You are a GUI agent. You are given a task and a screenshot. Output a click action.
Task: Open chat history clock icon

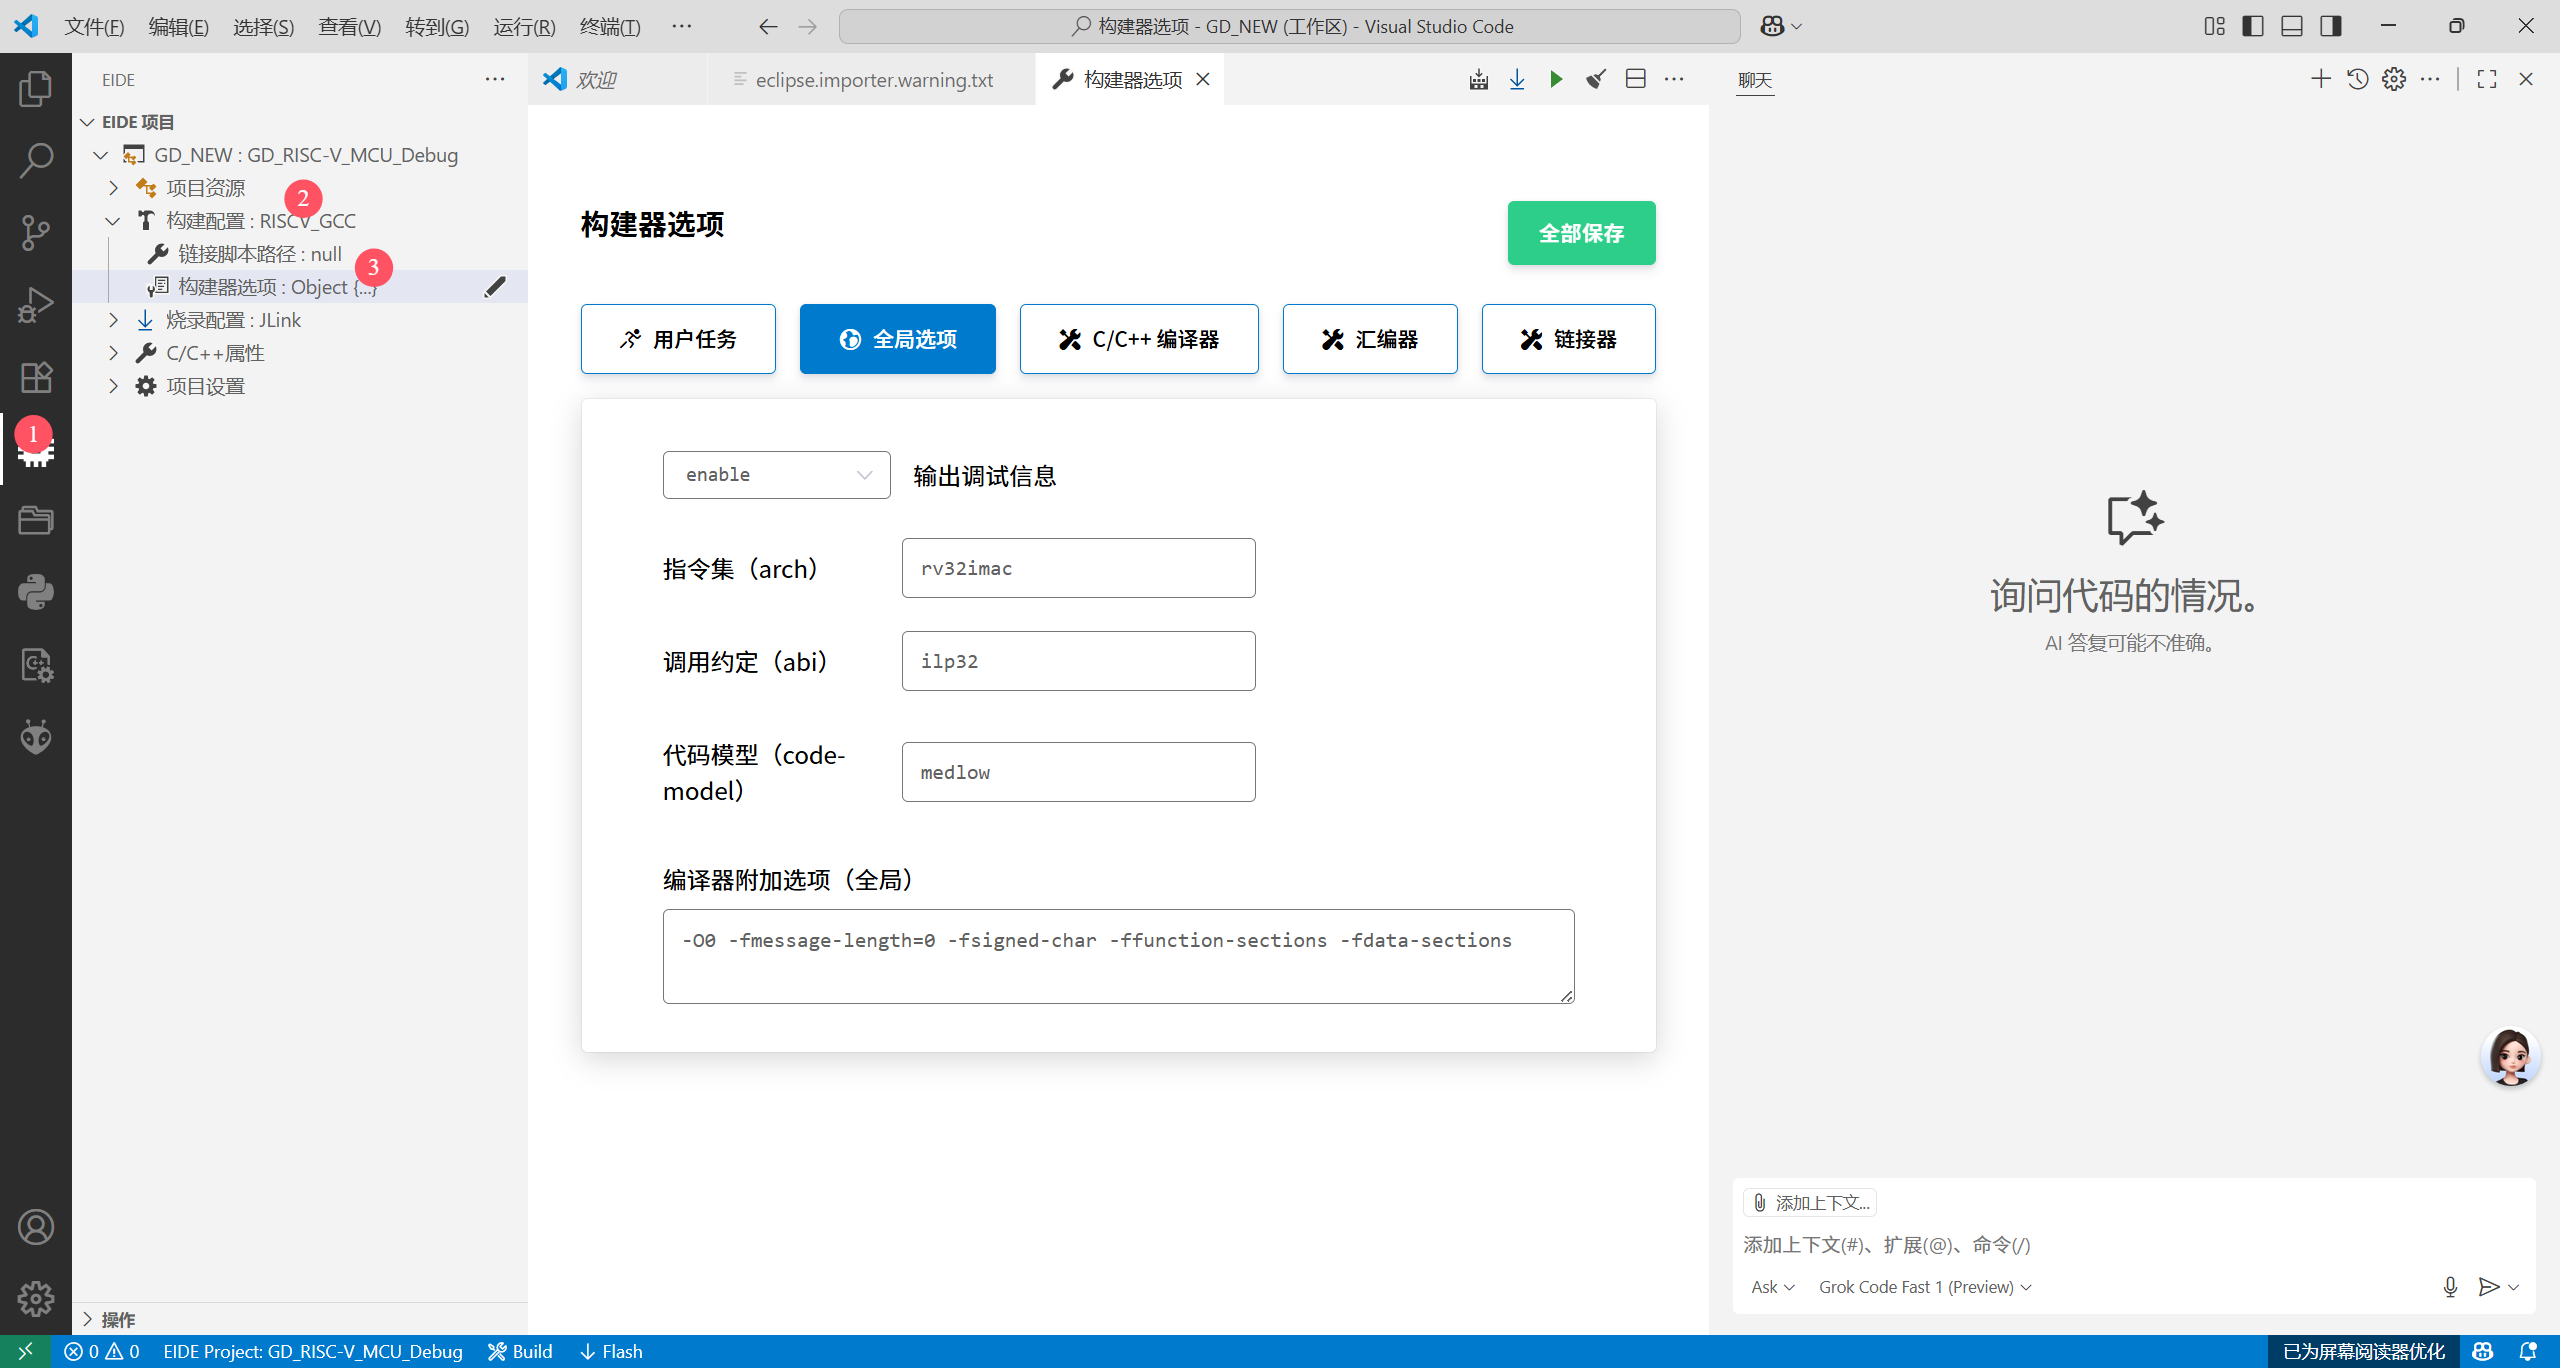[x=2357, y=80]
